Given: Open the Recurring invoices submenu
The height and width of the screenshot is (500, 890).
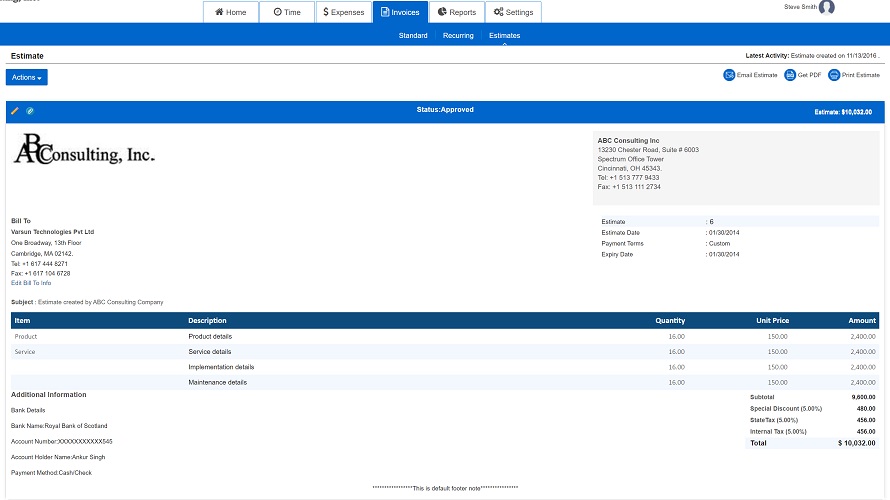Looking at the screenshot, I should click(x=458, y=36).
